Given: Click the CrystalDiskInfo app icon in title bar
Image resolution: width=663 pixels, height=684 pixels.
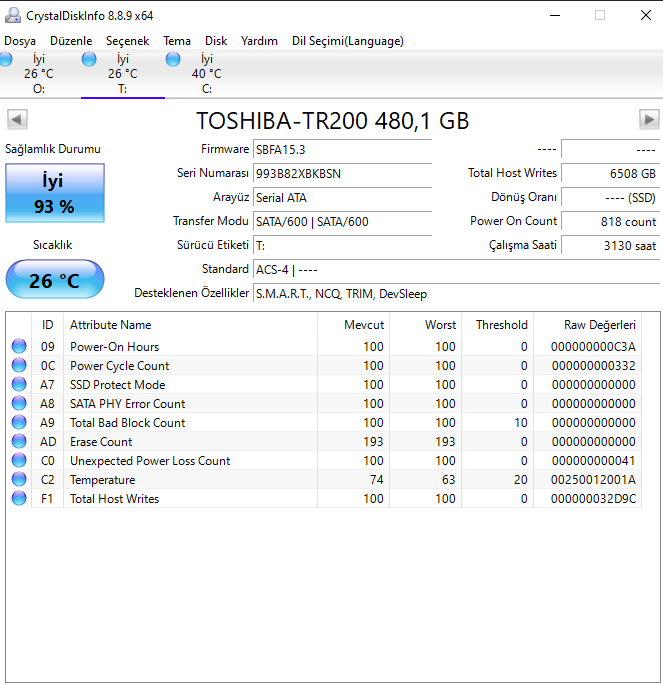Looking at the screenshot, I should pos(13,15).
